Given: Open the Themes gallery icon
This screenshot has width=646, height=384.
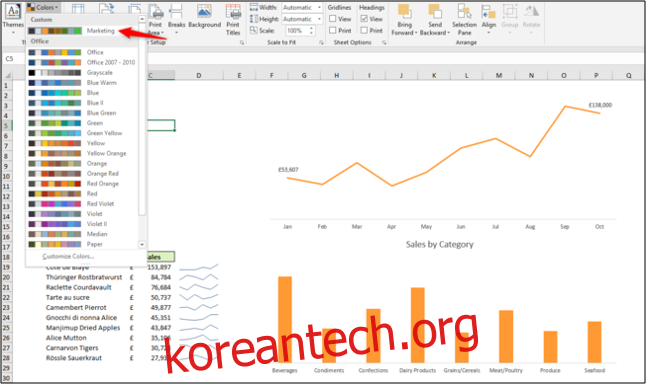Looking at the screenshot, I should tap(13, 12).
